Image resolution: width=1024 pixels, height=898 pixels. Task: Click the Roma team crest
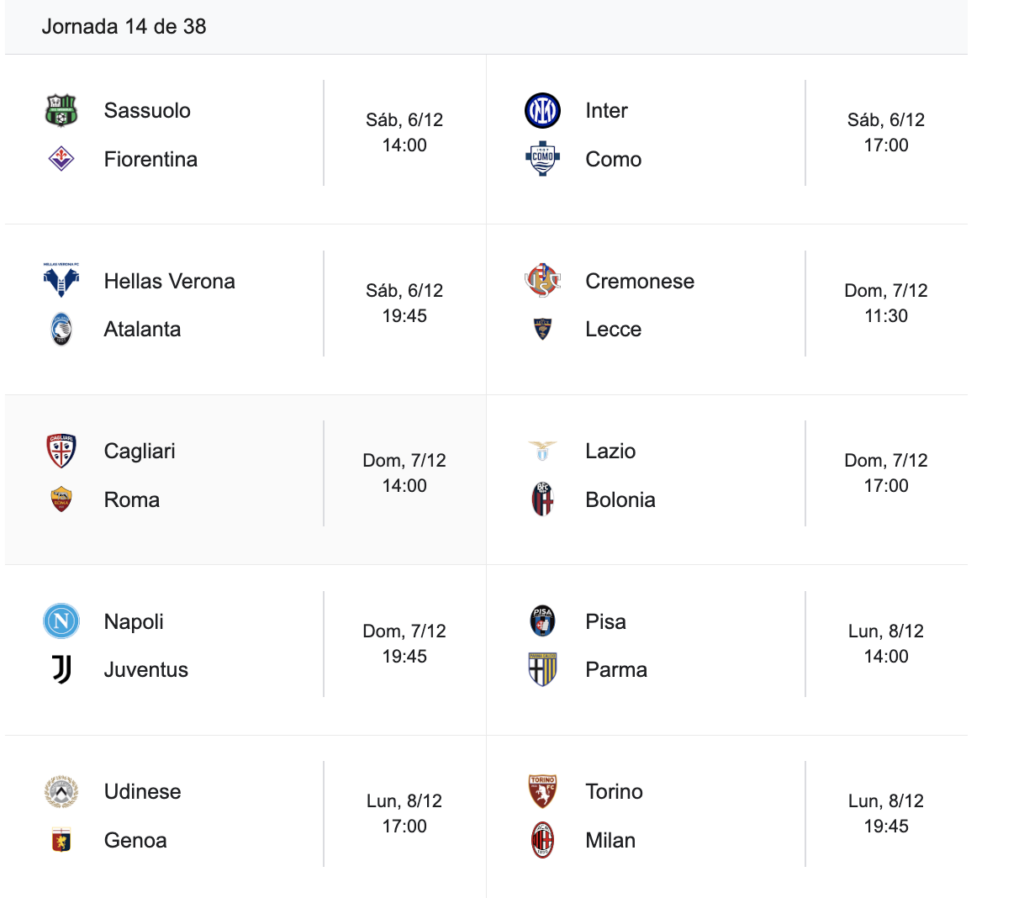(61, 500)
